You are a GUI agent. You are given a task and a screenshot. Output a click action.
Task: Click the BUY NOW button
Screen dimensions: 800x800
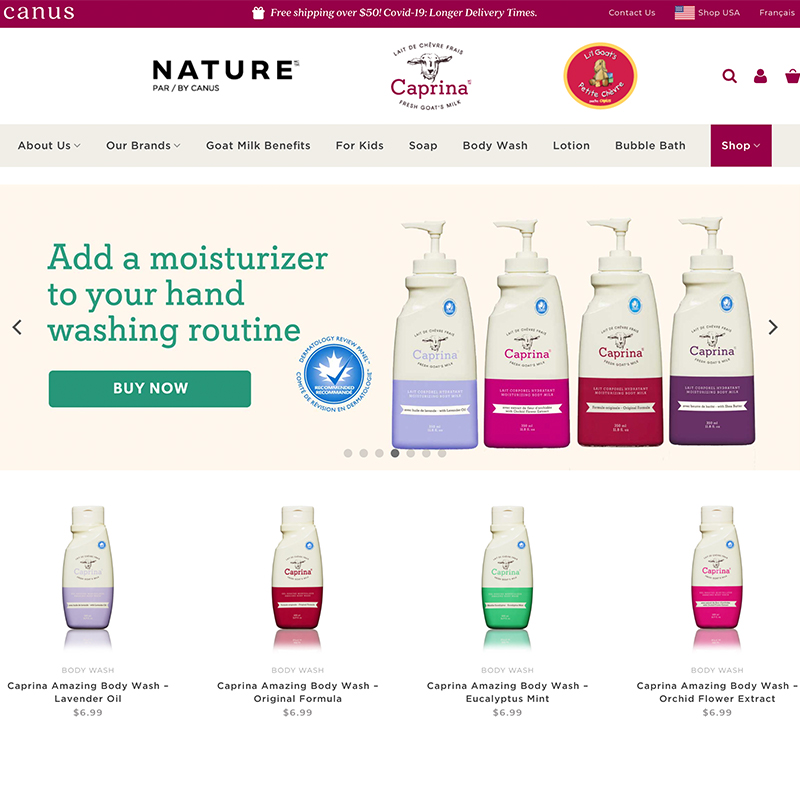(x=150, y=388)
